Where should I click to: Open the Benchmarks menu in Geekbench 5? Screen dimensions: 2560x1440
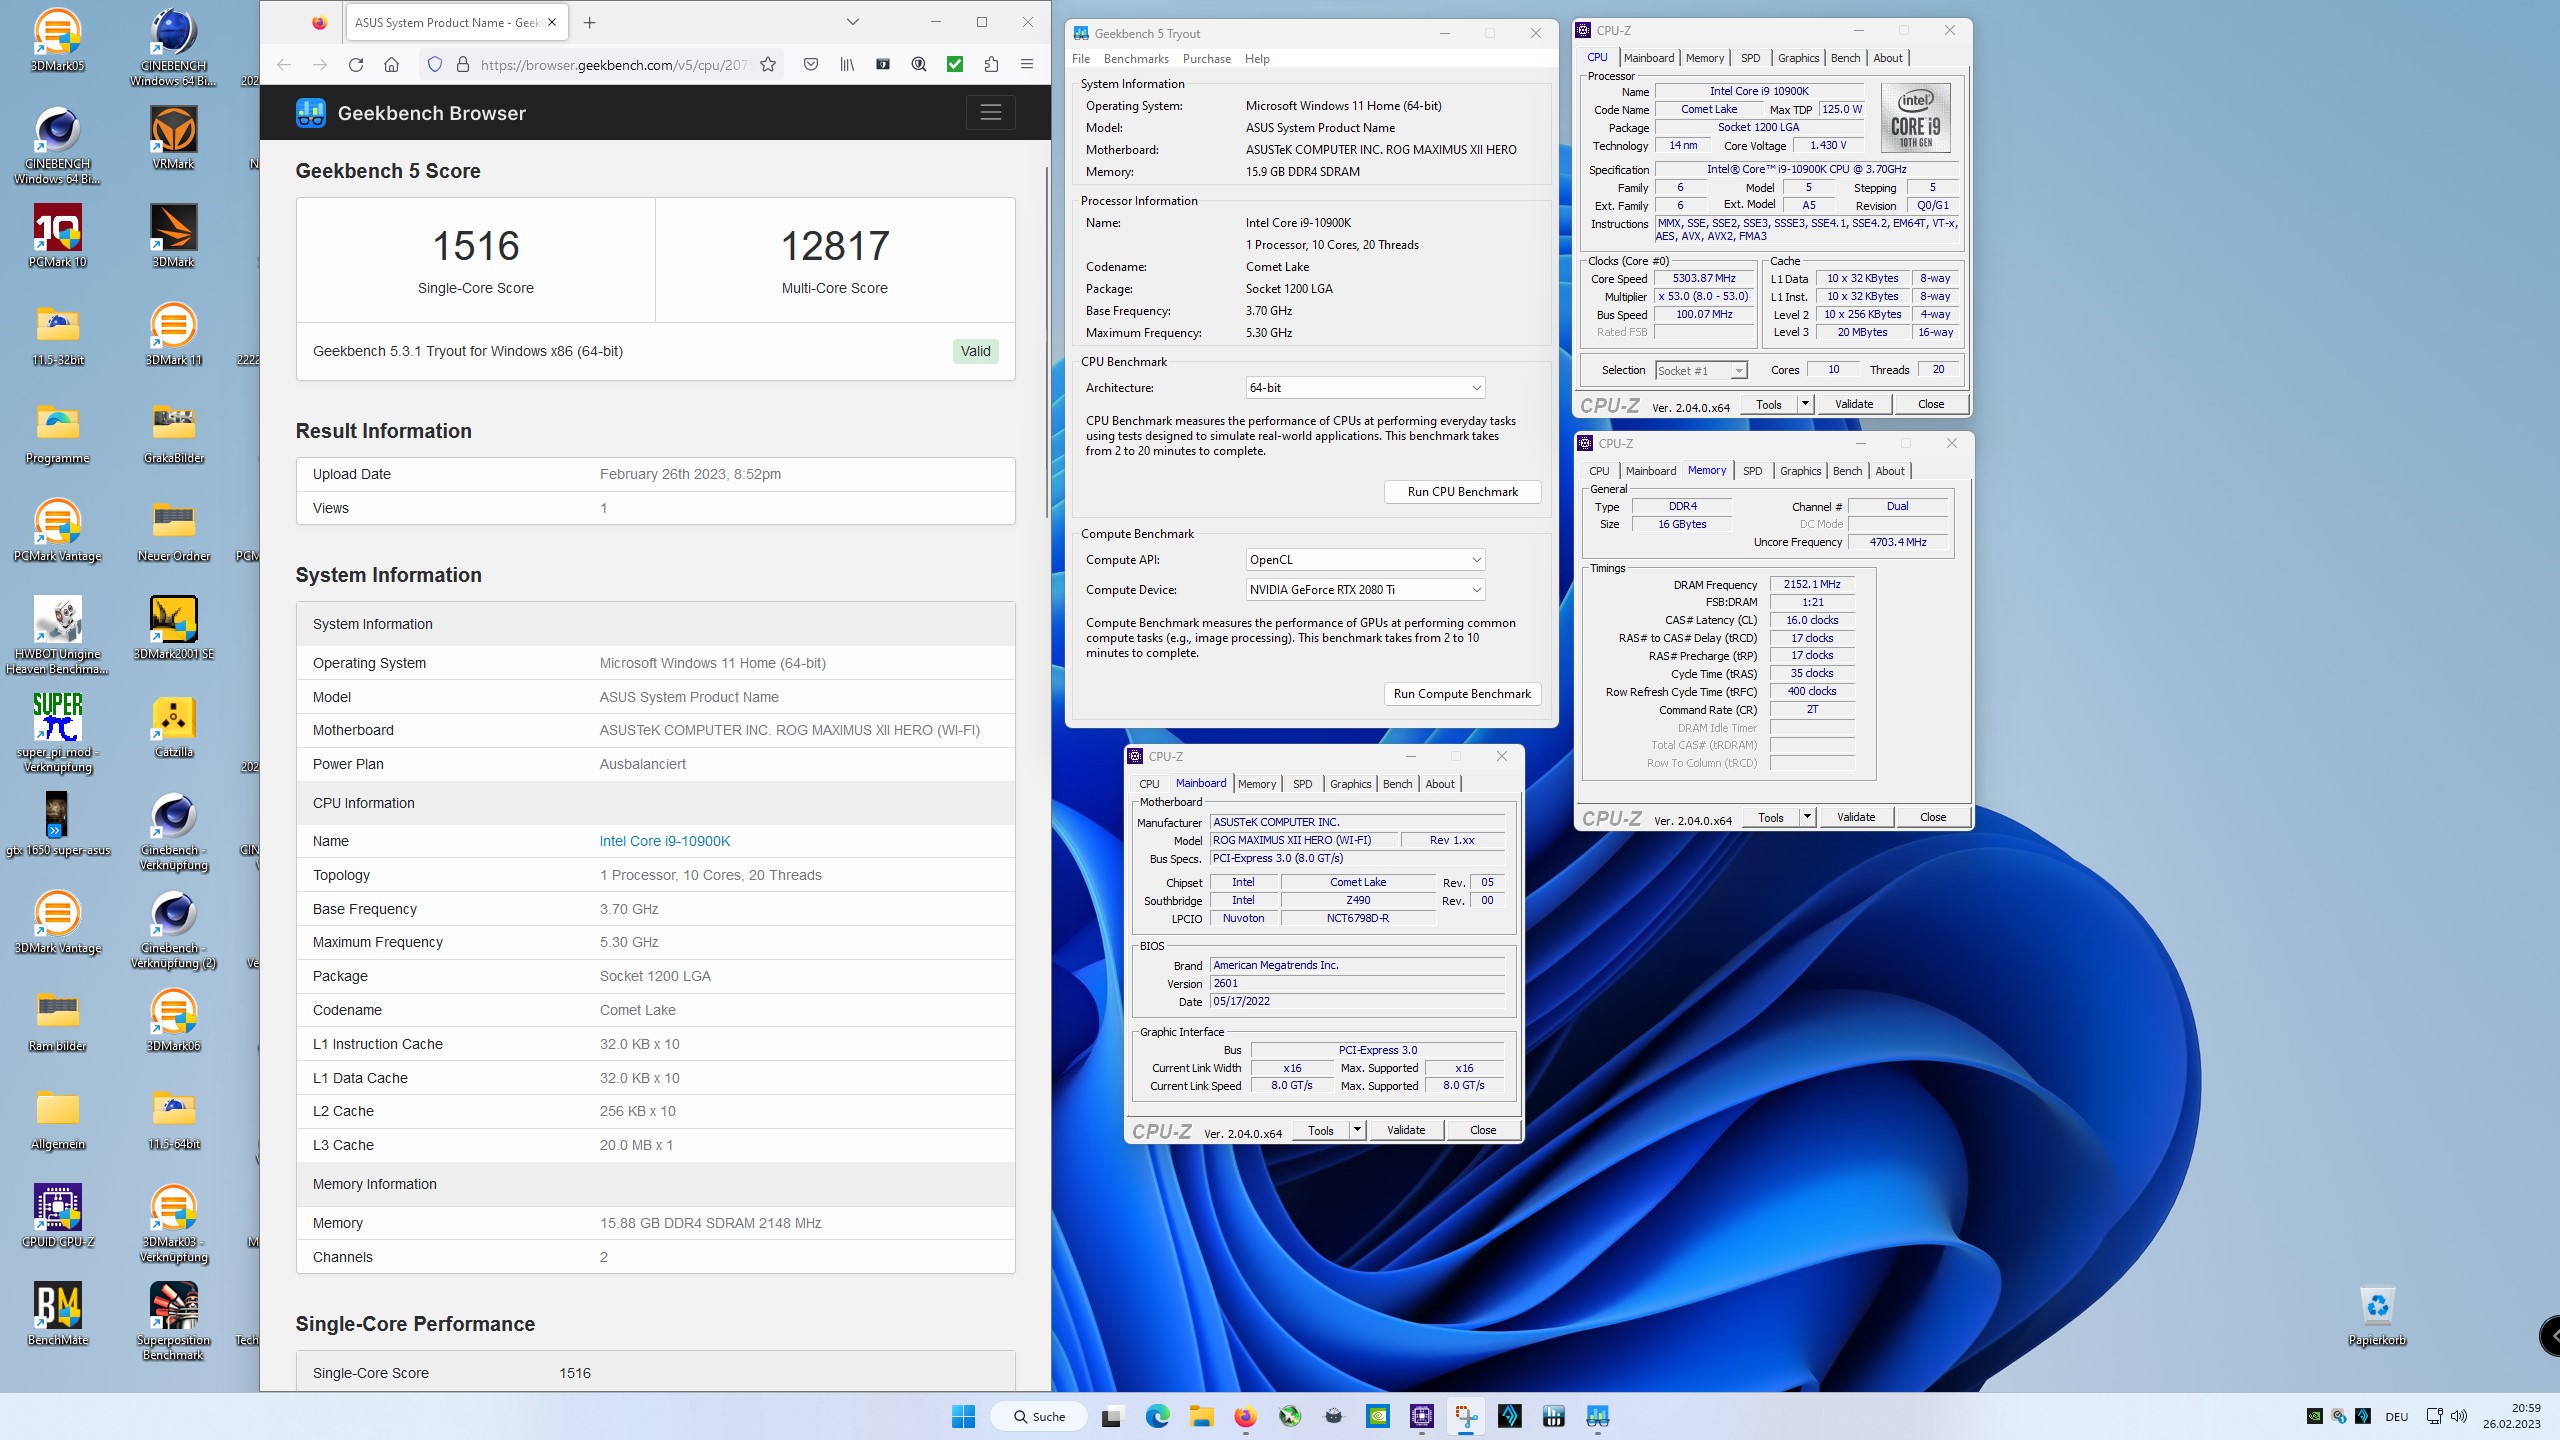tap(1136, 59)
